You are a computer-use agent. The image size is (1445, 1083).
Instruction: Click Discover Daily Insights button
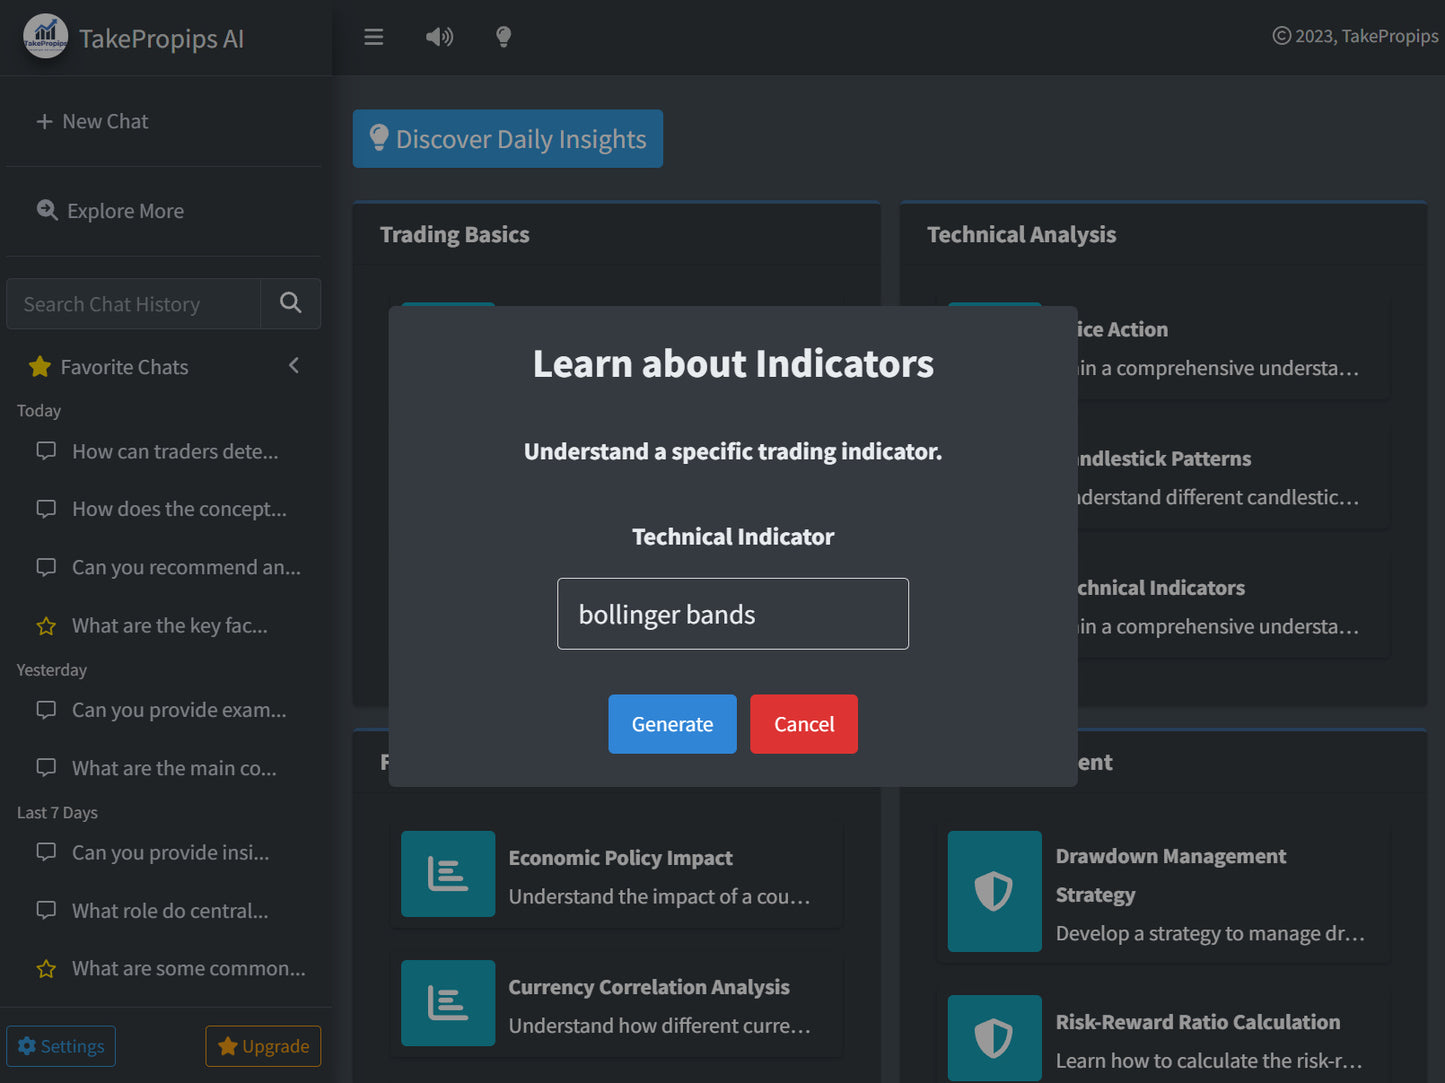[x=508, y=139]
